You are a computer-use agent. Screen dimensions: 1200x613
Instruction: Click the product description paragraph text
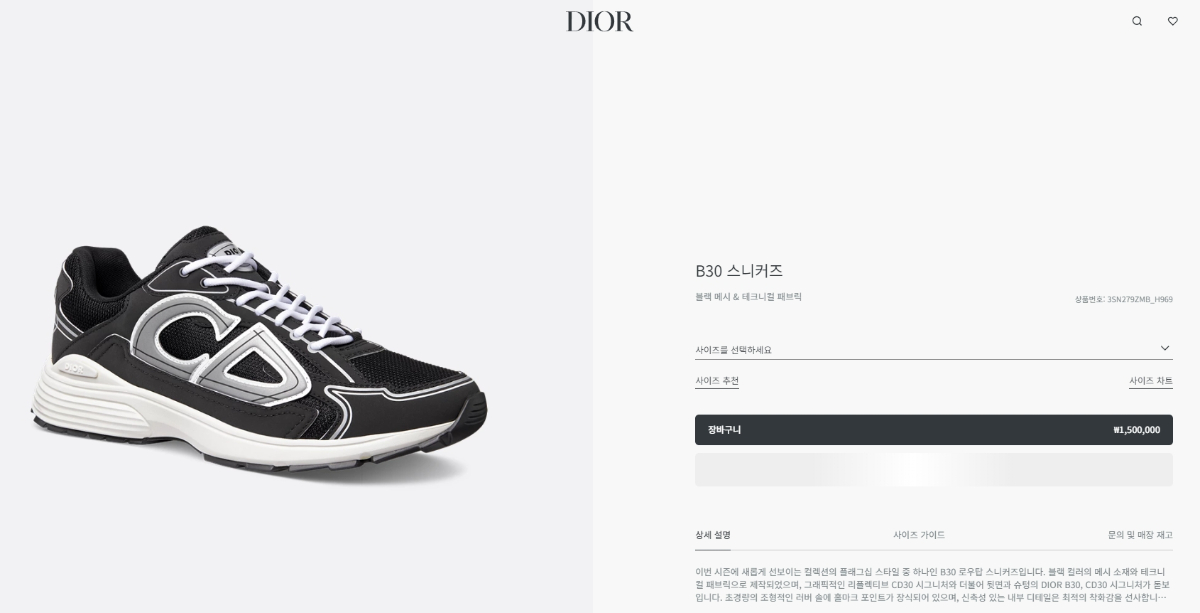934,584
